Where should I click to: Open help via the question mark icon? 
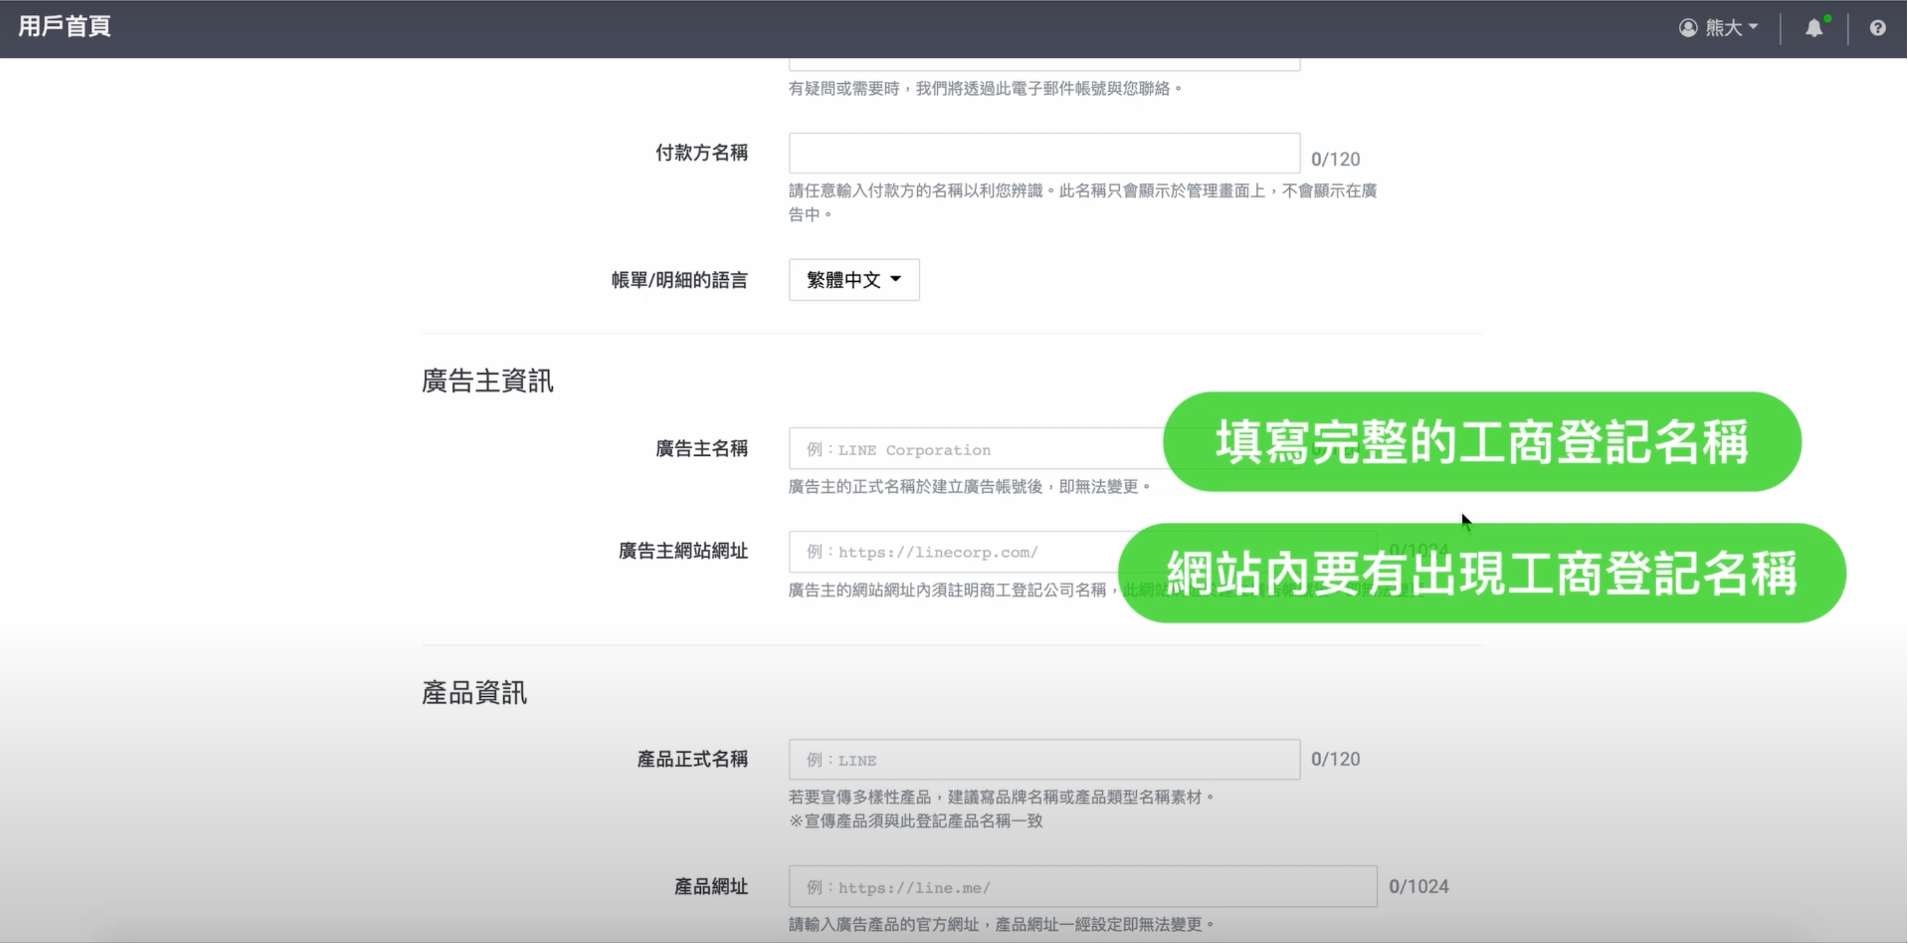tap(1877, 28)
